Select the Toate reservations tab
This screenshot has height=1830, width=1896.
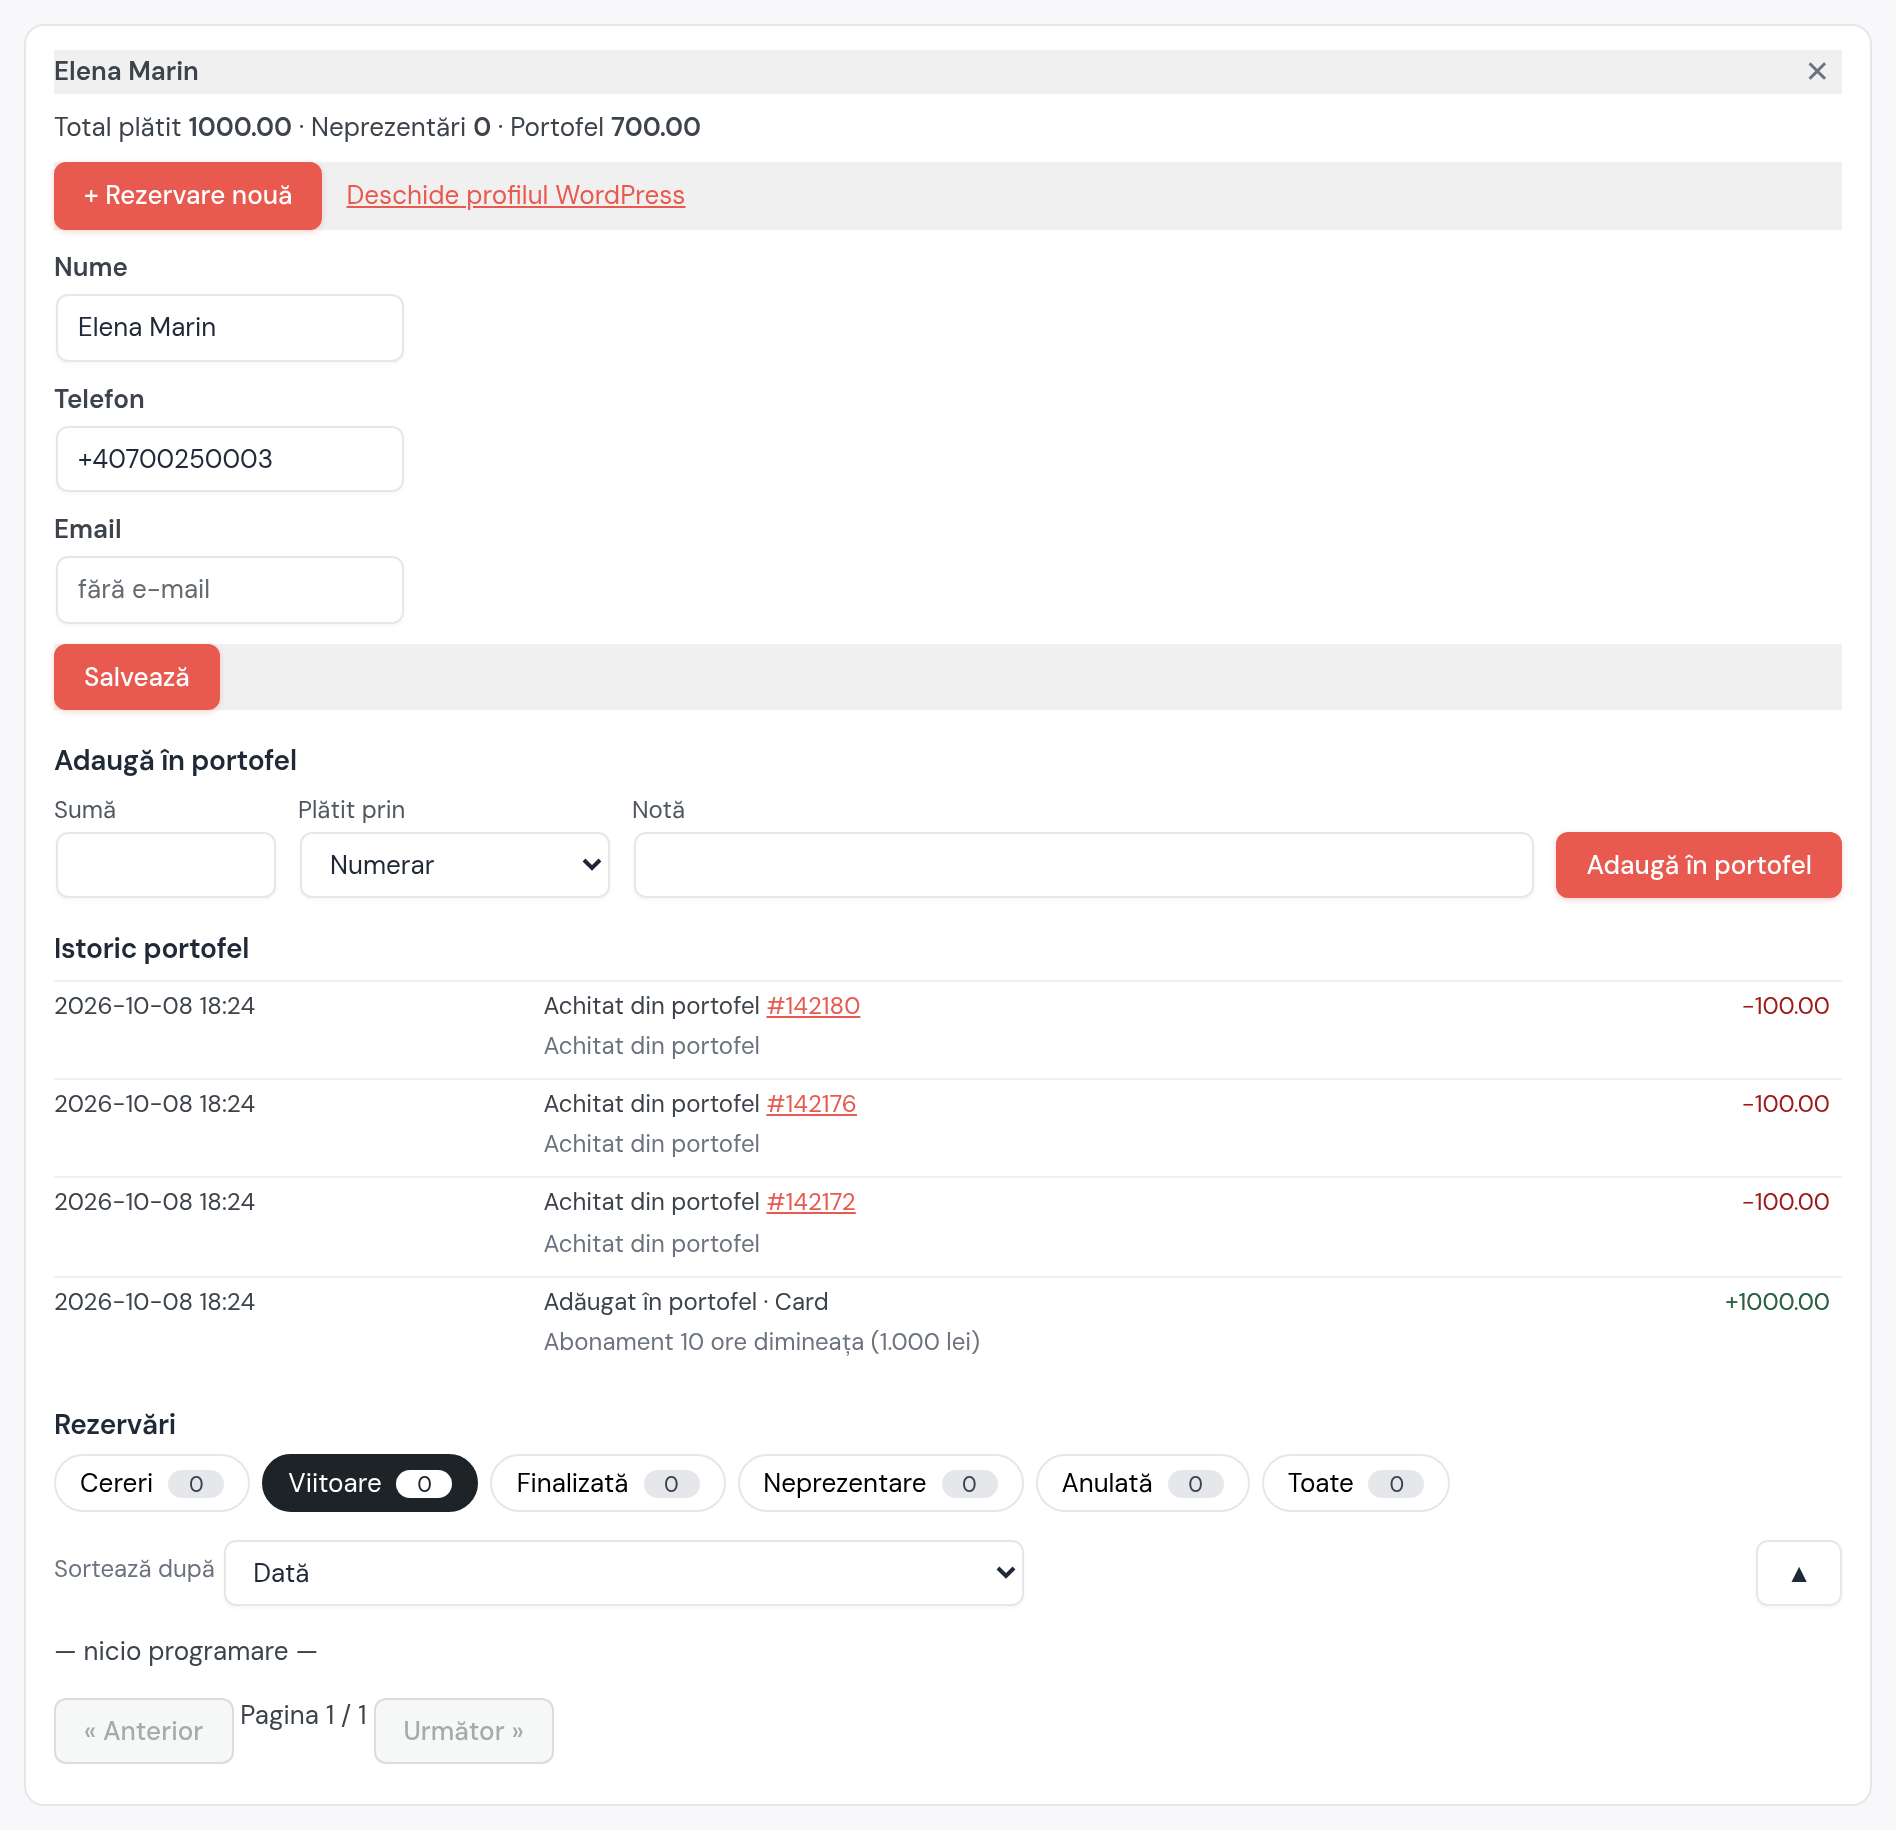(1355, 1483)
